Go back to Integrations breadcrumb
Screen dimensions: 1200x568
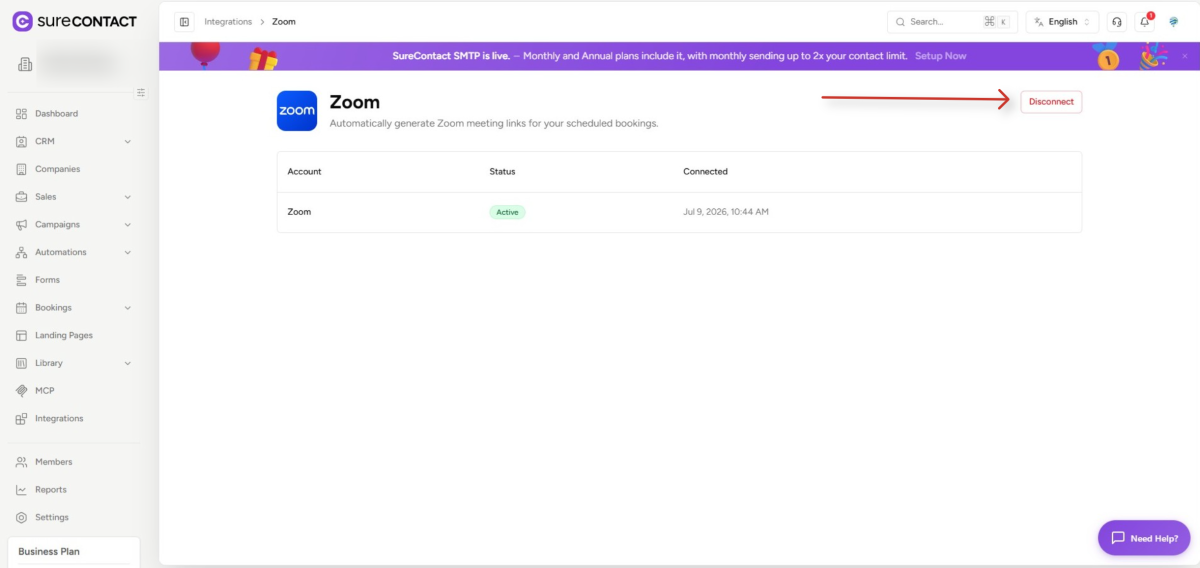point(228,22)
